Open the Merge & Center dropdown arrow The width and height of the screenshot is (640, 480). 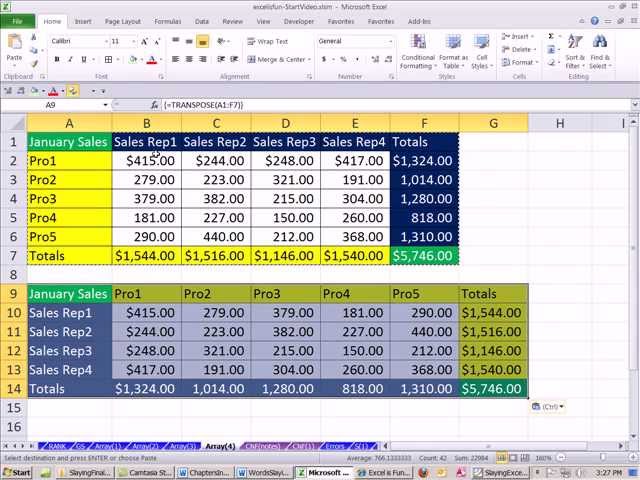click(310, 60)
